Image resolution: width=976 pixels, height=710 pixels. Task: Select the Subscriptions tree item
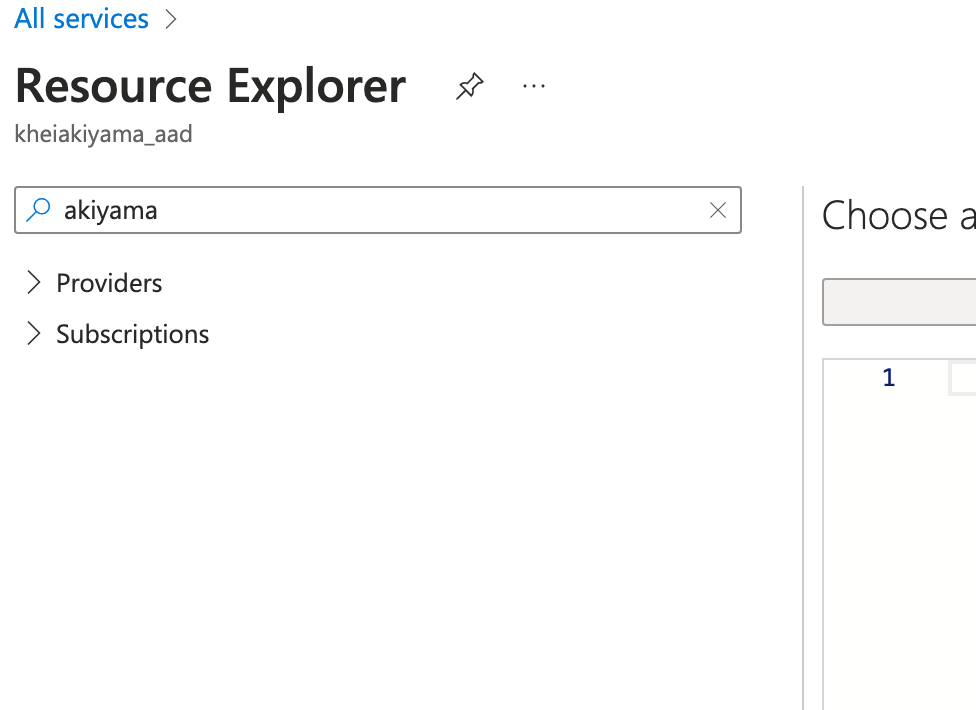tap(133, 334)
